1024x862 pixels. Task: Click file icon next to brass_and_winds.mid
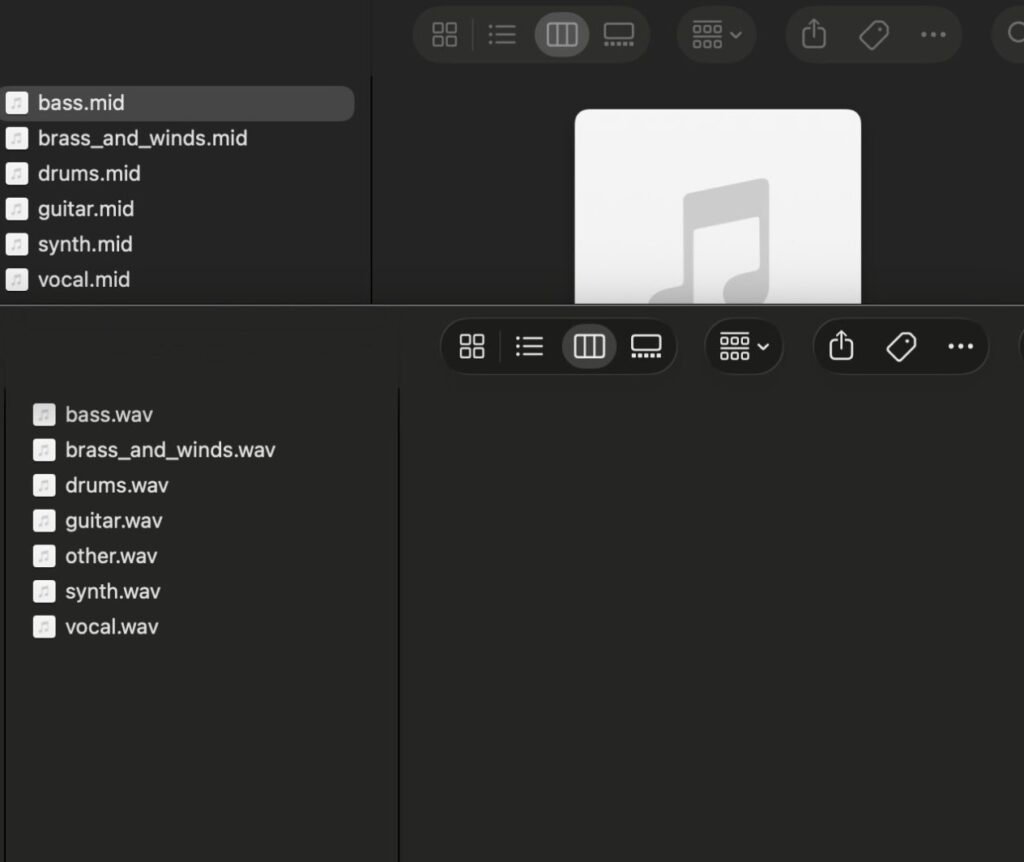pos(17,138)
